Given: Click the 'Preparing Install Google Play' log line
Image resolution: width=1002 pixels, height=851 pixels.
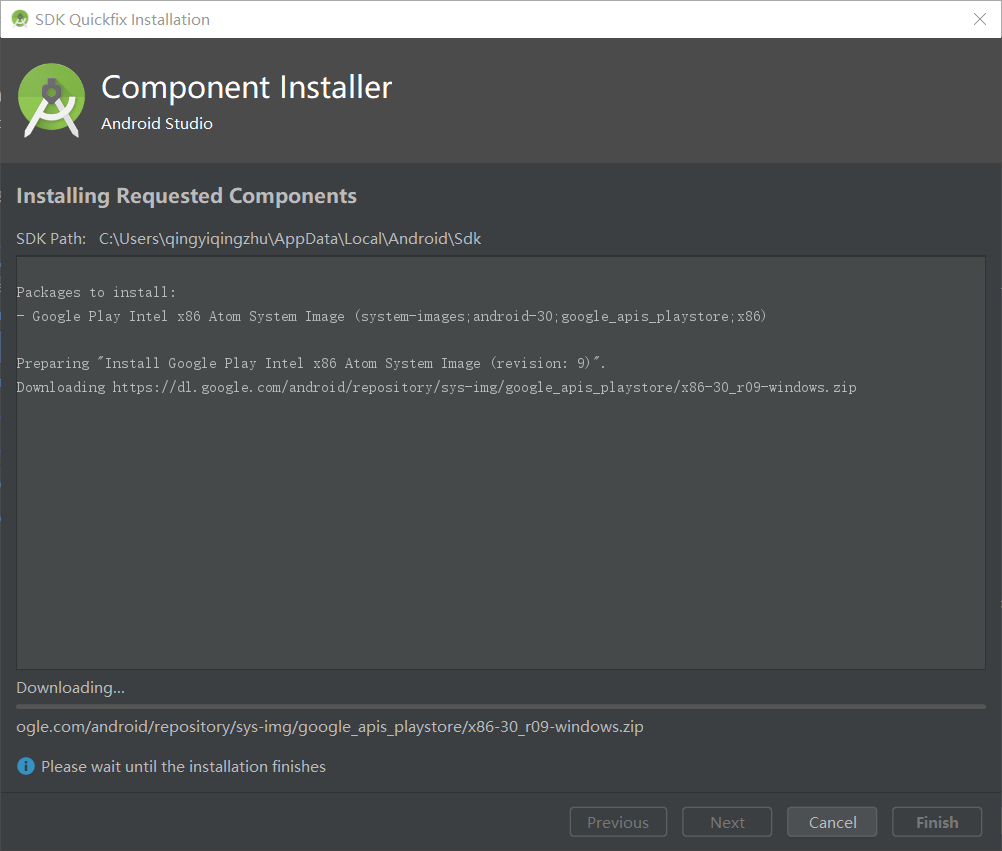Looking at the screenshot, I should [311, 363].
